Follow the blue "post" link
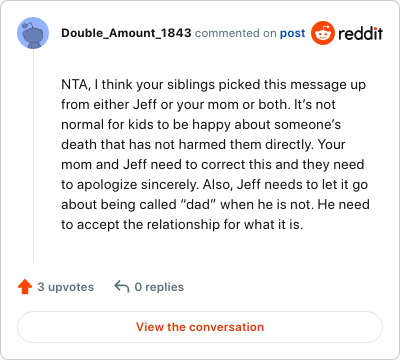The width and height of the screenshot is (400, 360). coord(292,33)
